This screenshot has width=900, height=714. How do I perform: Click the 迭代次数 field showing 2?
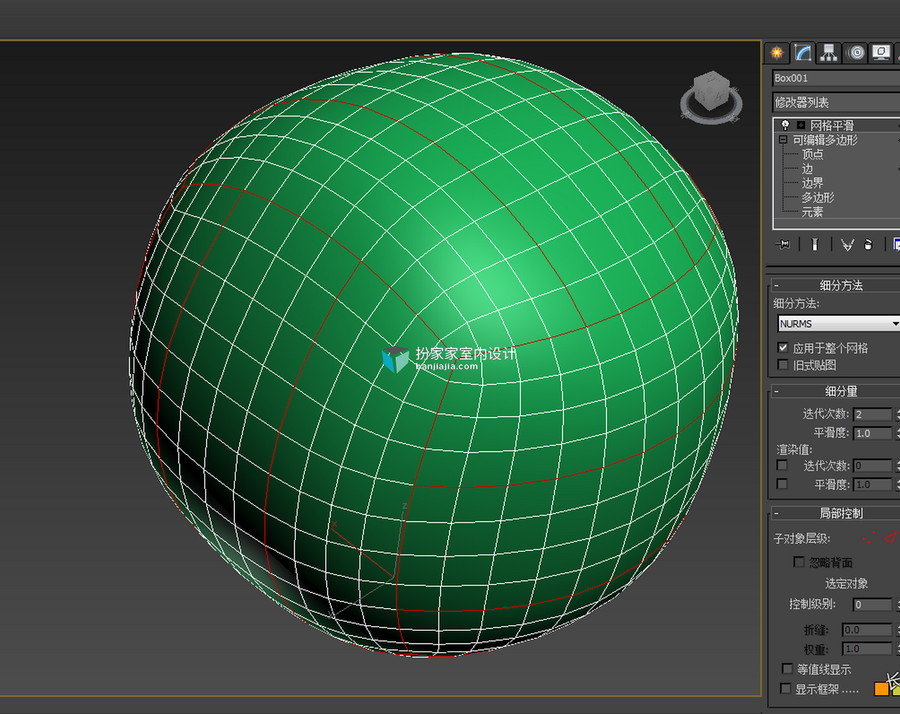pyautogui.click(x=872, y=414)
